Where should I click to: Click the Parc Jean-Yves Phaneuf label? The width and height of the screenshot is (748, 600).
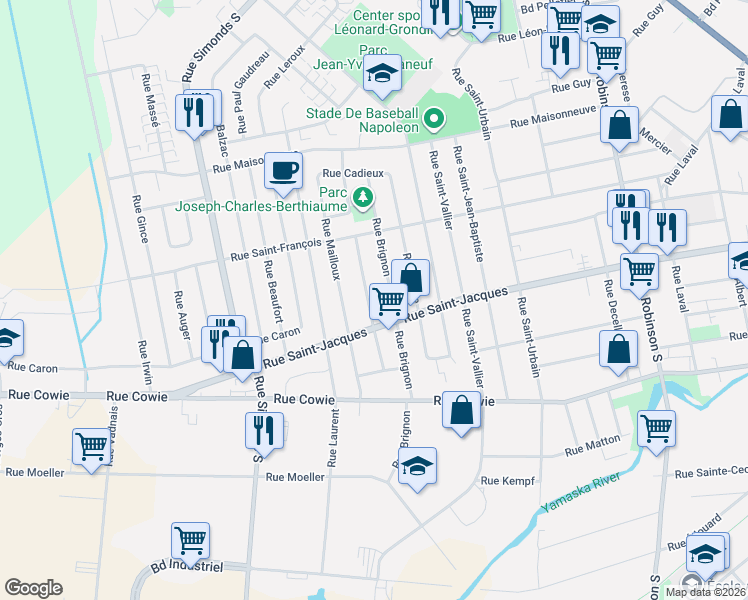[x=373, y=57]
